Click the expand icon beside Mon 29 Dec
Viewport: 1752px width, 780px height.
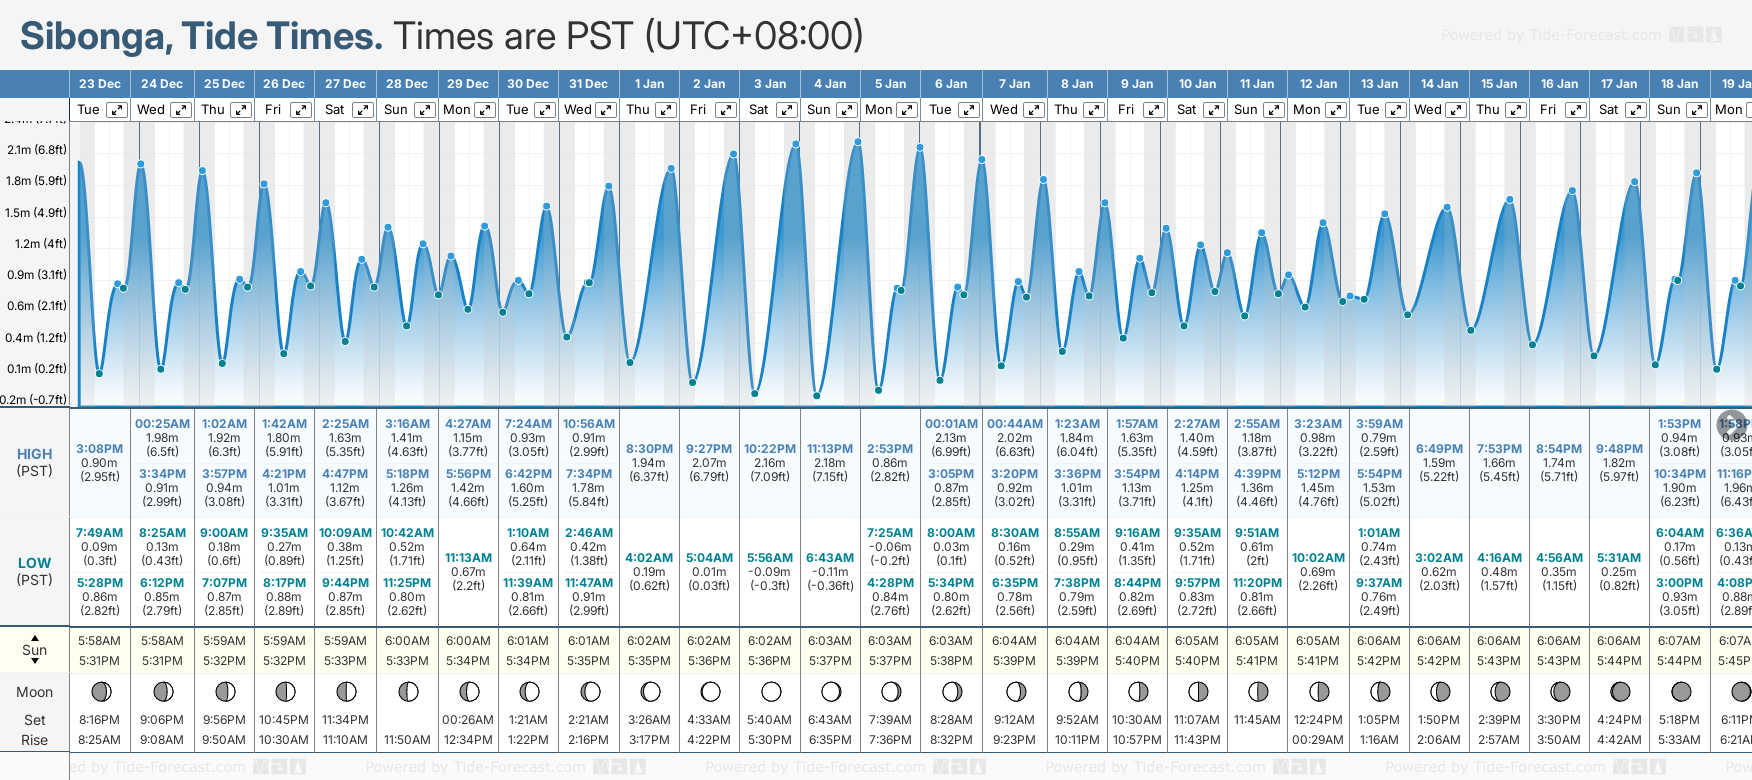tap(485, 110)
